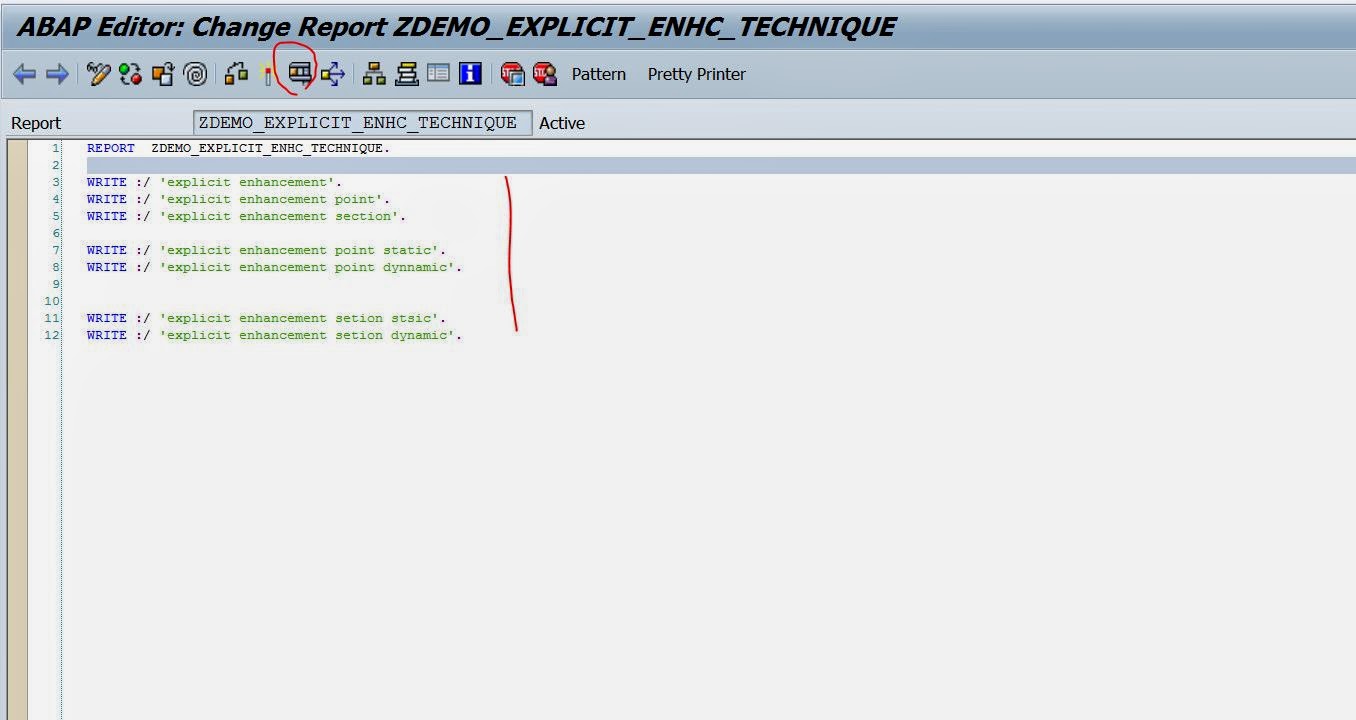Toggle Display/Change mode with pencil icon

tap(97, 74)
